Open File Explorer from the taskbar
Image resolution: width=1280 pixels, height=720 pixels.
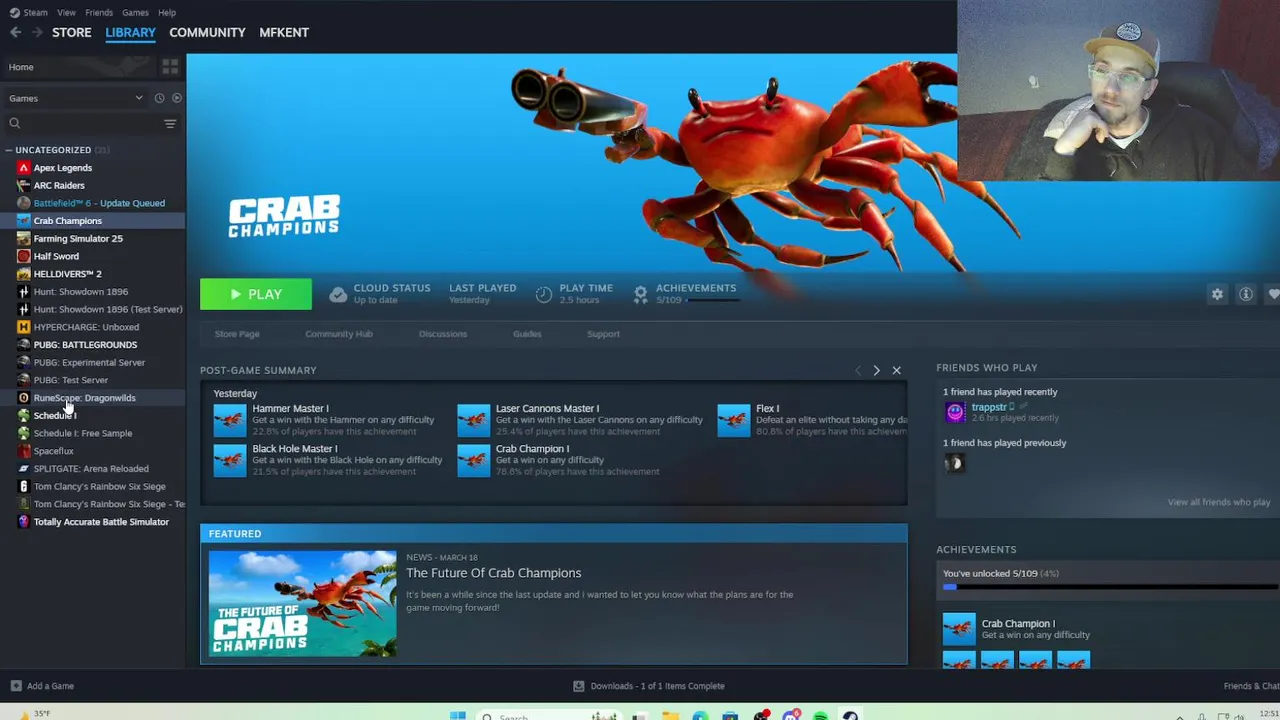click(x=670, y=716)
